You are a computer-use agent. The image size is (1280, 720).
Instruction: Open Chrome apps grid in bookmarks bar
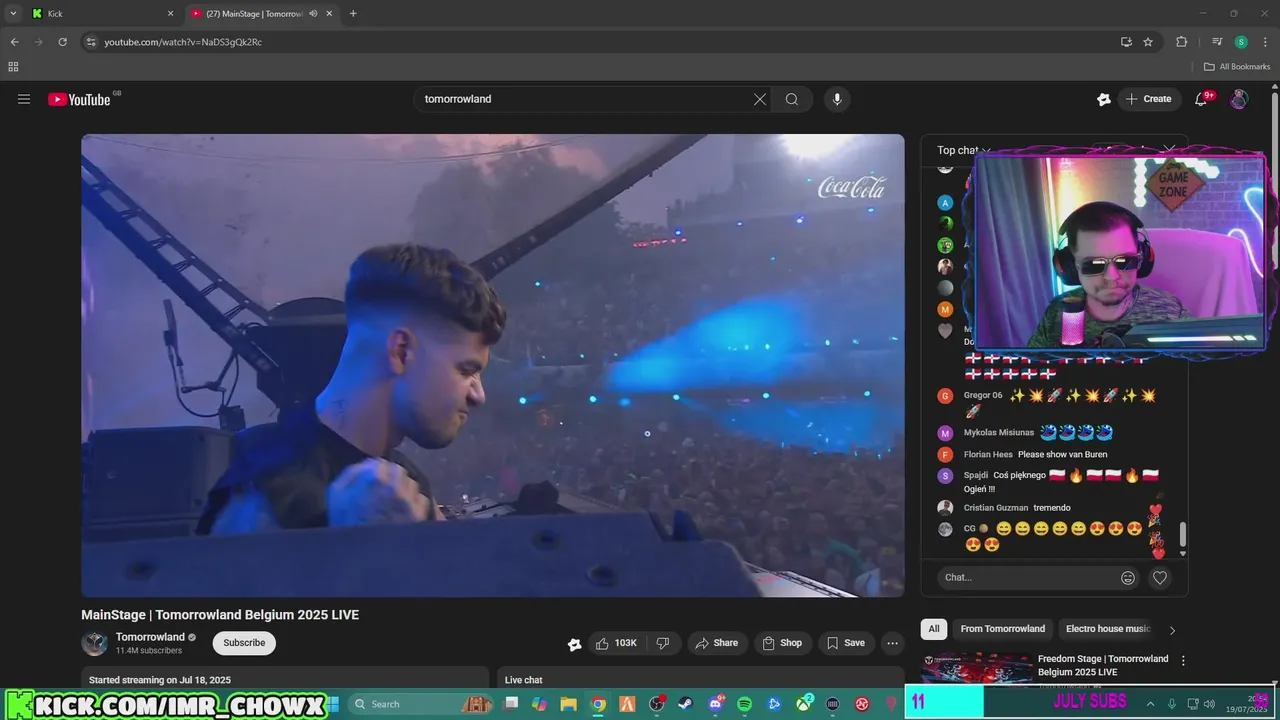click(13, 67)
